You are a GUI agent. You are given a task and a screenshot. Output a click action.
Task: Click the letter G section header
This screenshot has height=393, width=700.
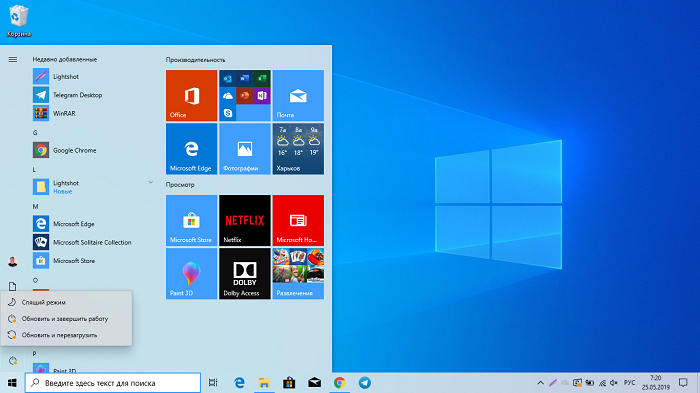35,133
